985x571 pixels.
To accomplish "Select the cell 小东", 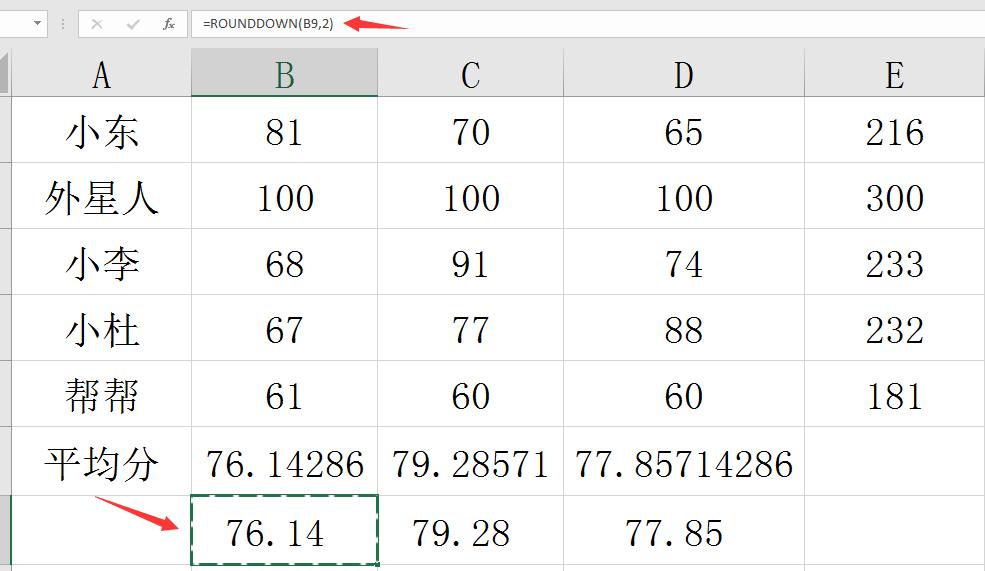I will pos(101,130).
